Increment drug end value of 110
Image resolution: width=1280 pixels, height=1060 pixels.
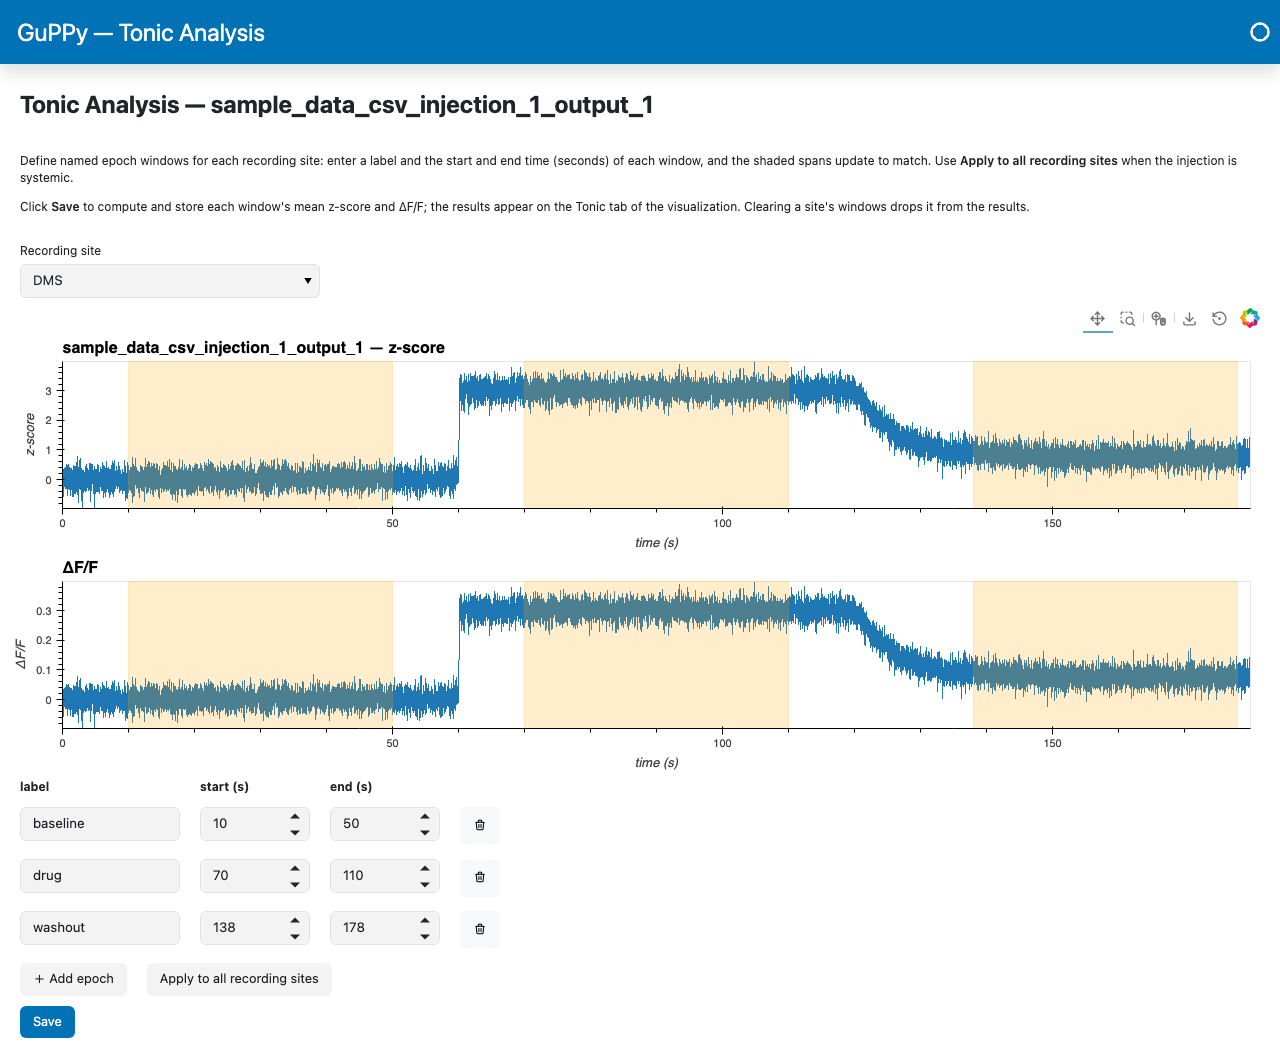pos(425,868)
